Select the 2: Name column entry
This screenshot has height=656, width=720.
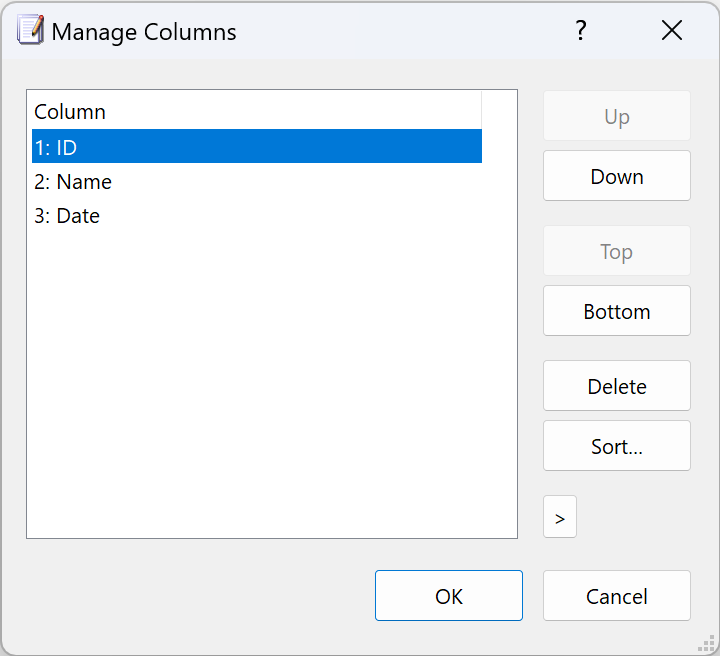[257, 182]
